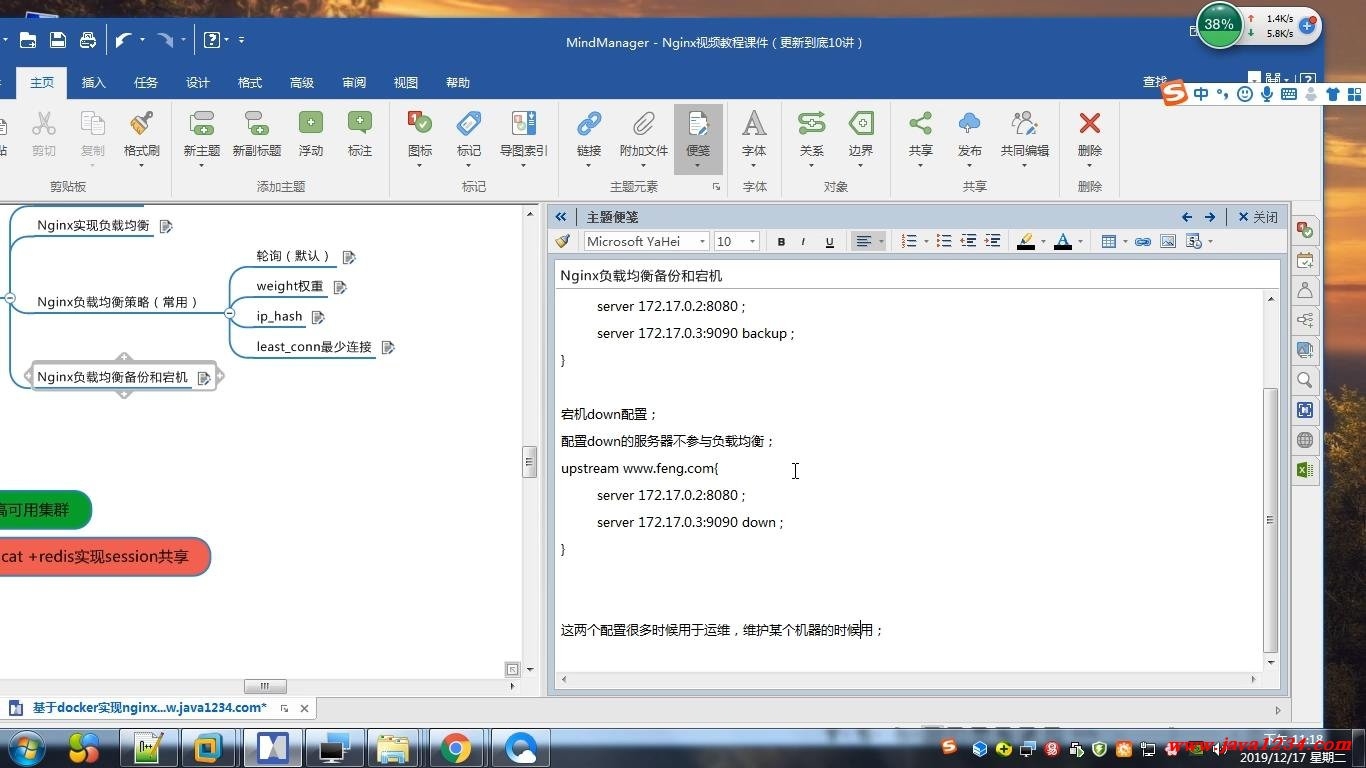Open the 共享 share icon
Screen dimensions: 1366x768
920,125
